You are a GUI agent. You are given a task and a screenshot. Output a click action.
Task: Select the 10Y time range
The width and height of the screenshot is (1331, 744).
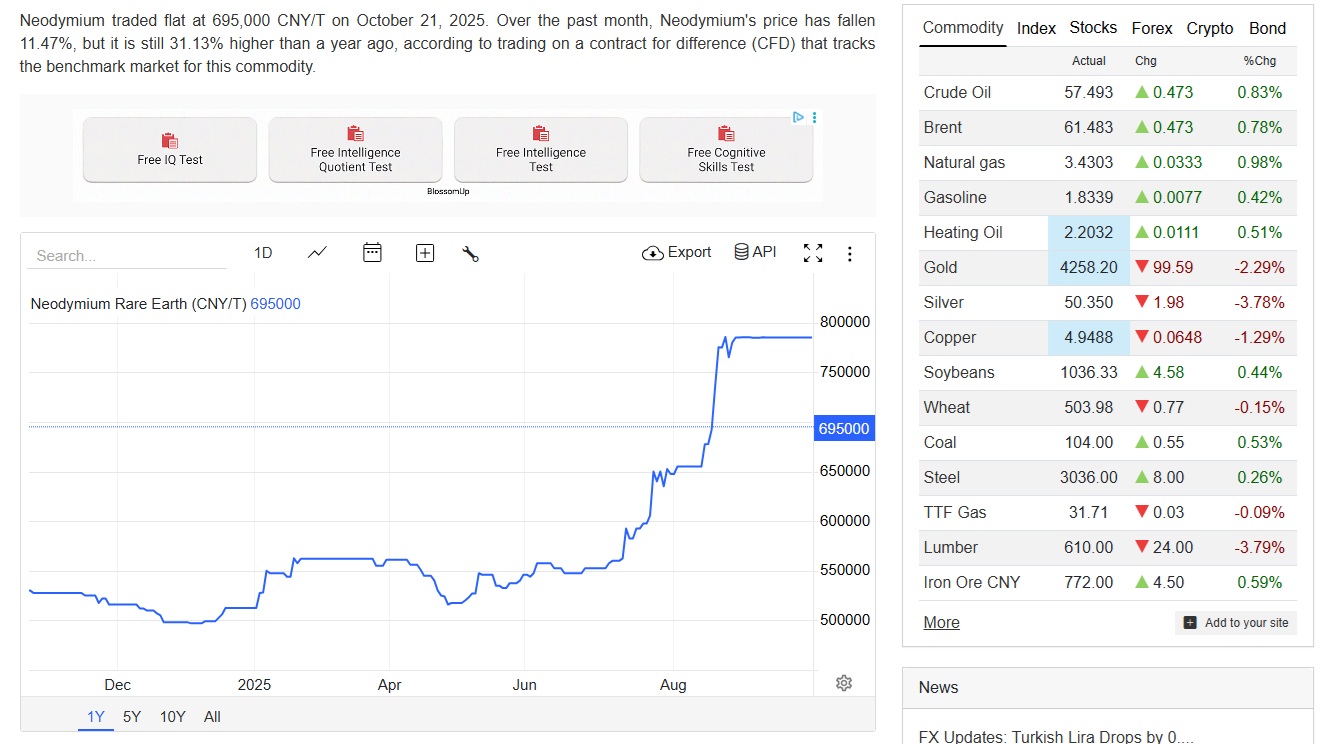pos(173,717)
